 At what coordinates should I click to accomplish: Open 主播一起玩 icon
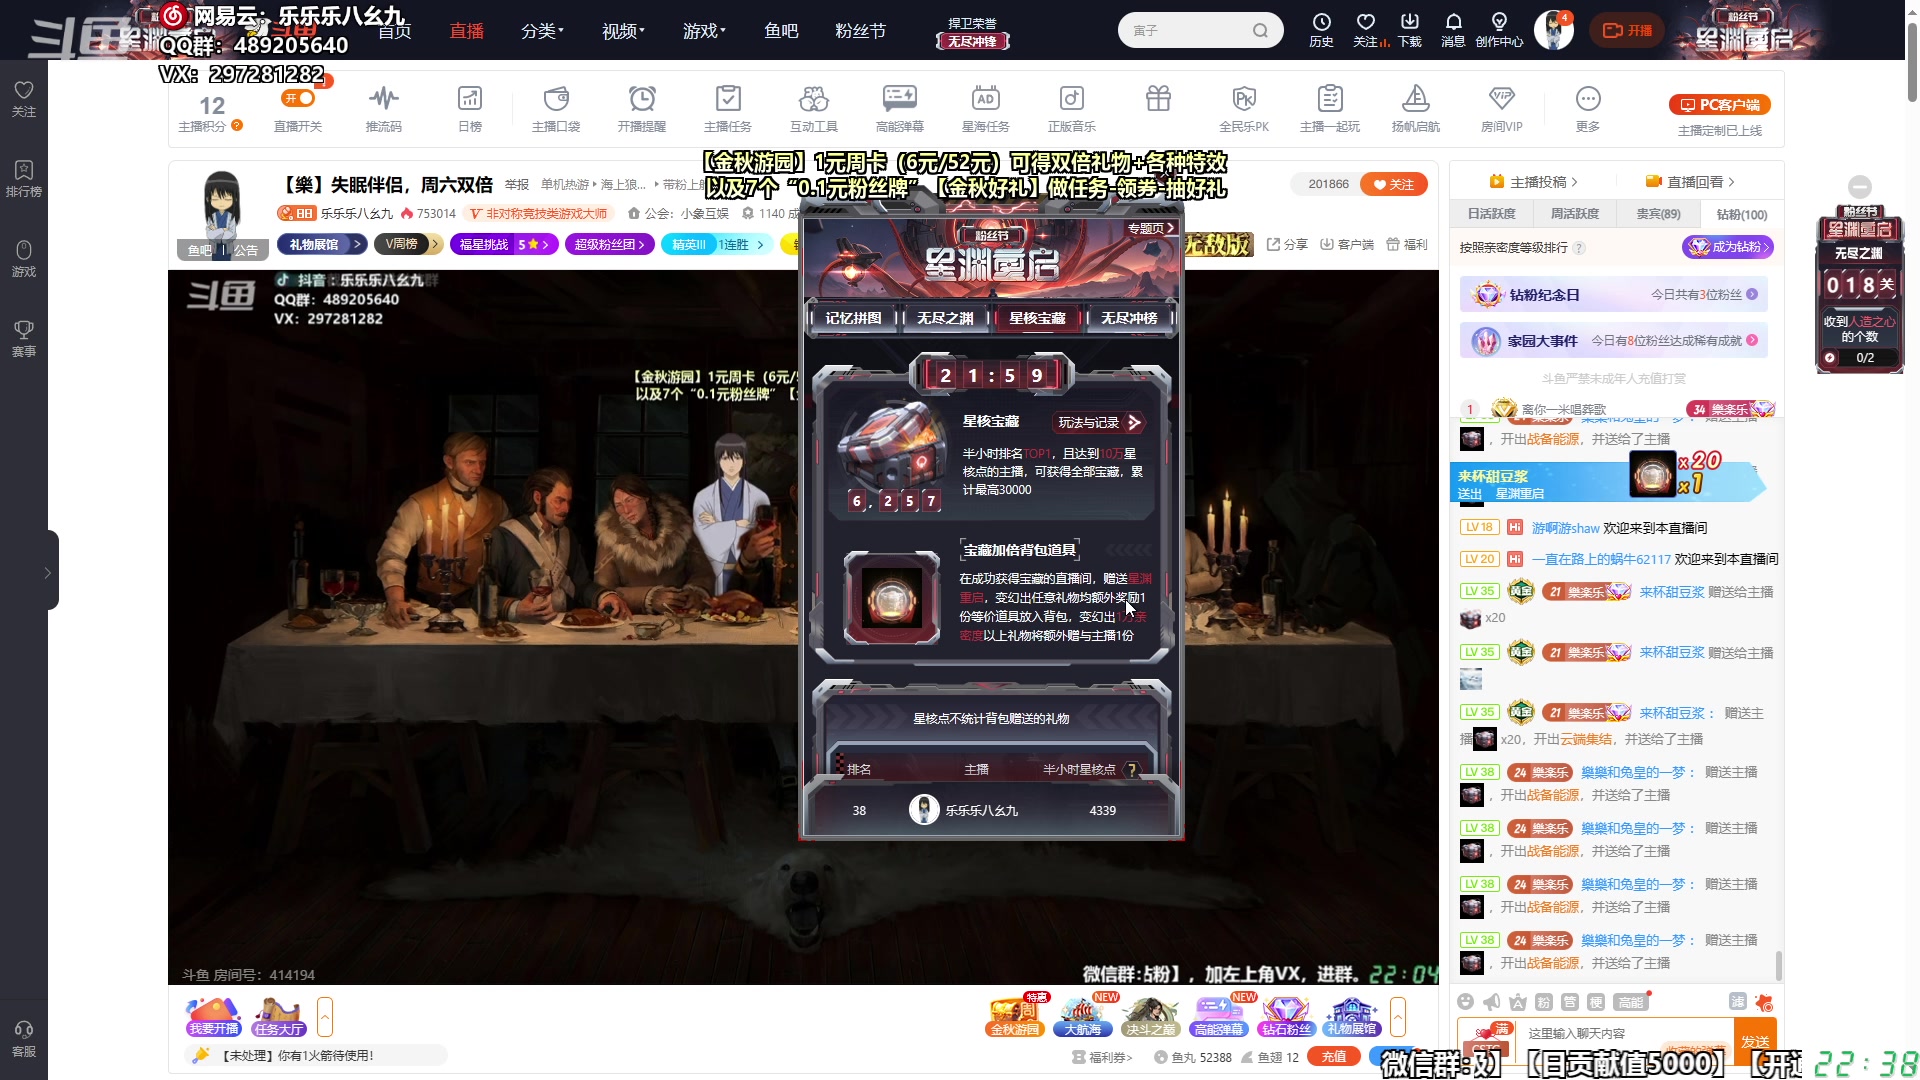click(1330, 108)
